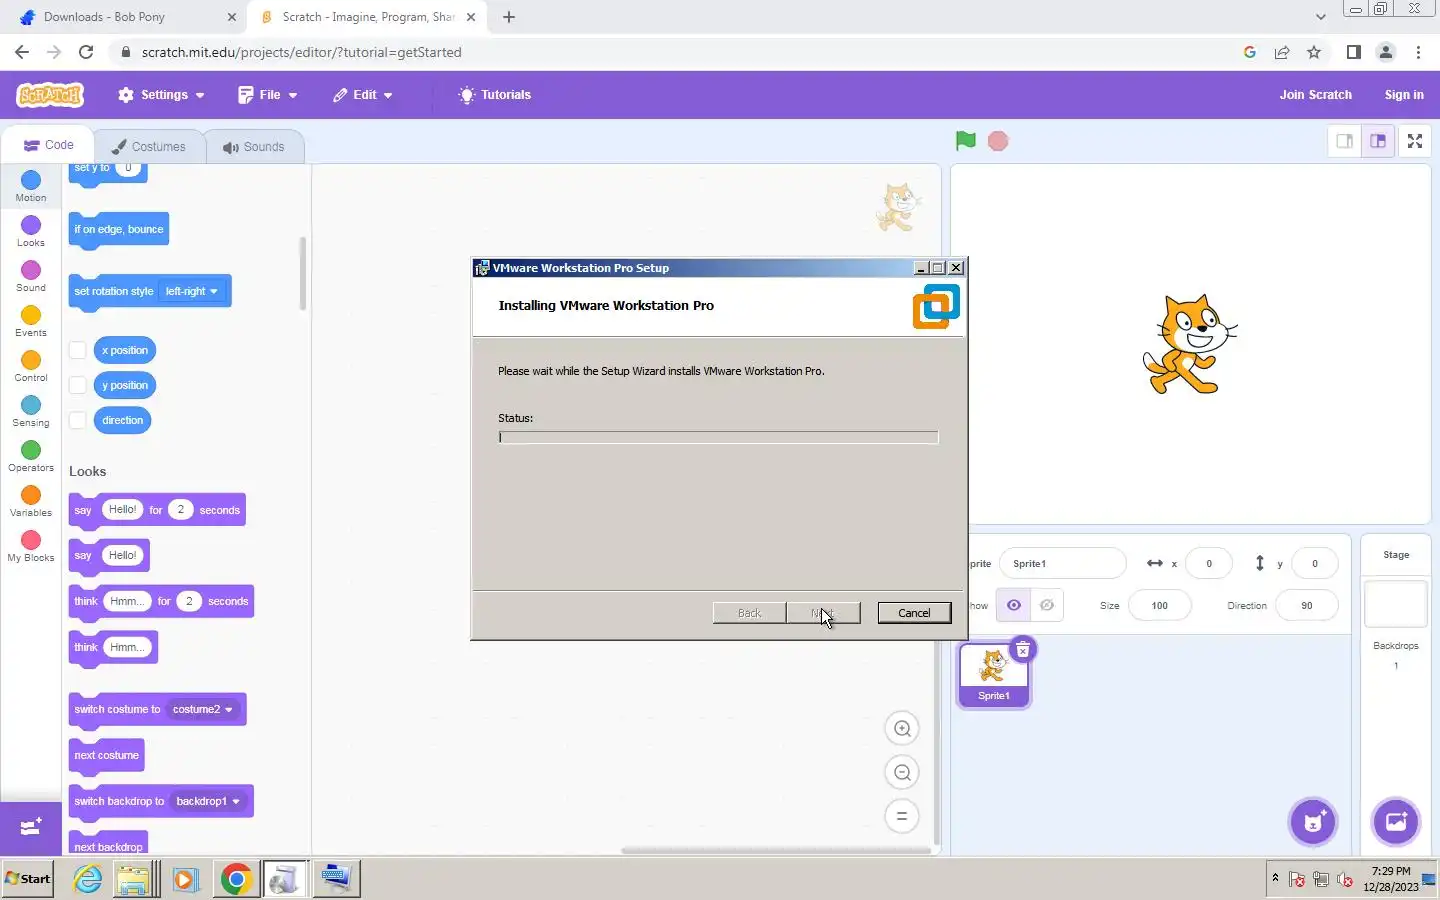Click the Choose a Backdrop button
Screen dimensions: 1440x900
tap(1396, 822)
